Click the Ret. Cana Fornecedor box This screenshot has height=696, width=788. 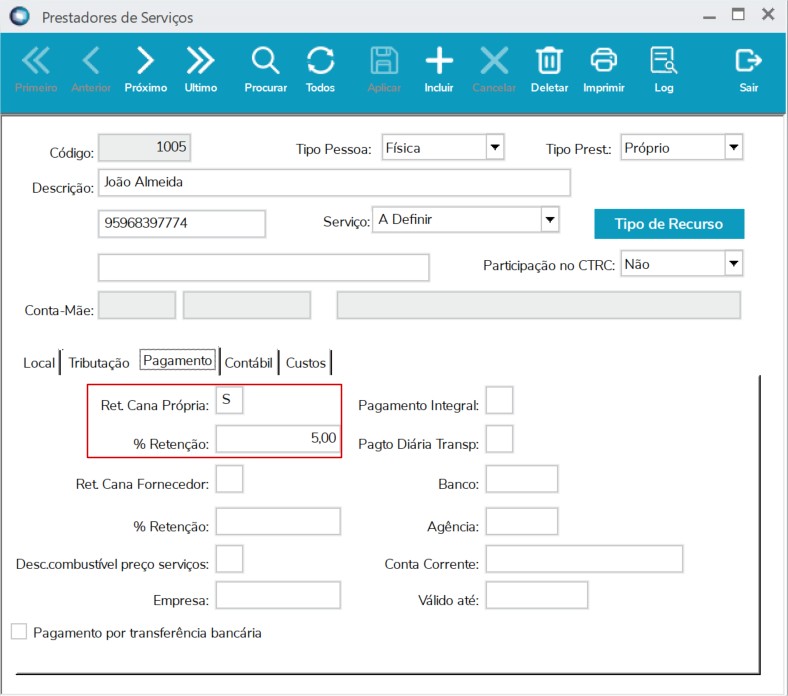pos(229,478)
